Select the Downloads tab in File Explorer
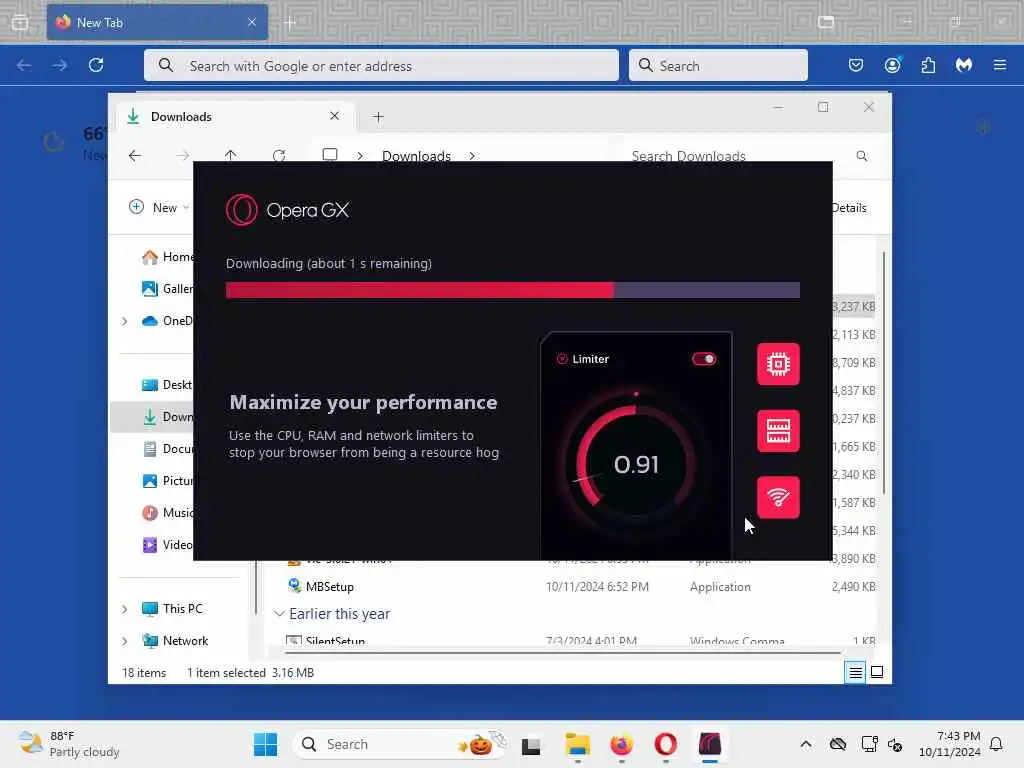This screenshot has height=768, width=1024. 235,116
